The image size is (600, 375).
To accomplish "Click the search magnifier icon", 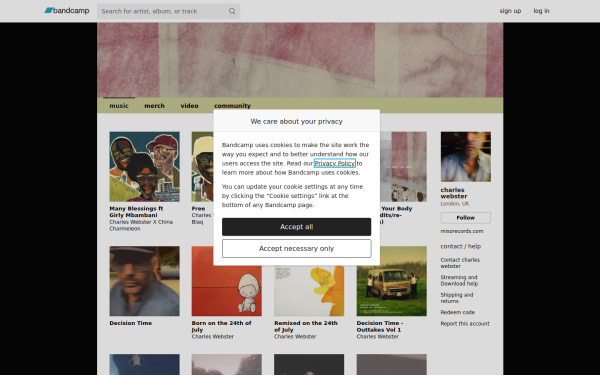I will [232, 11].
